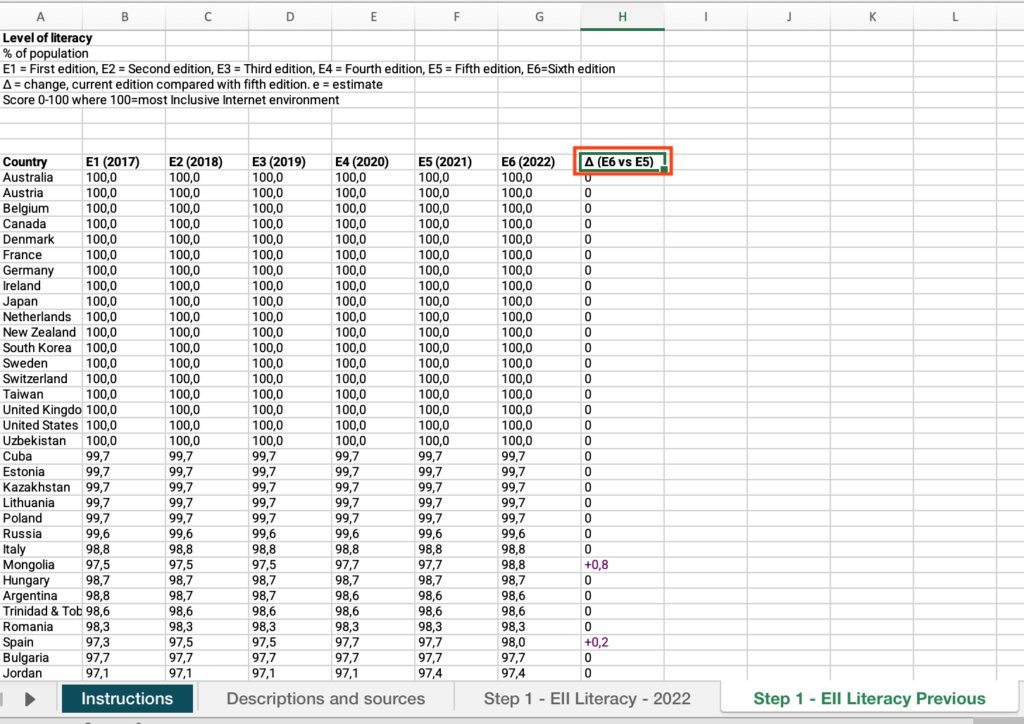1024x724 pixels.
Task: Select column A header
Action: point(40,17)
